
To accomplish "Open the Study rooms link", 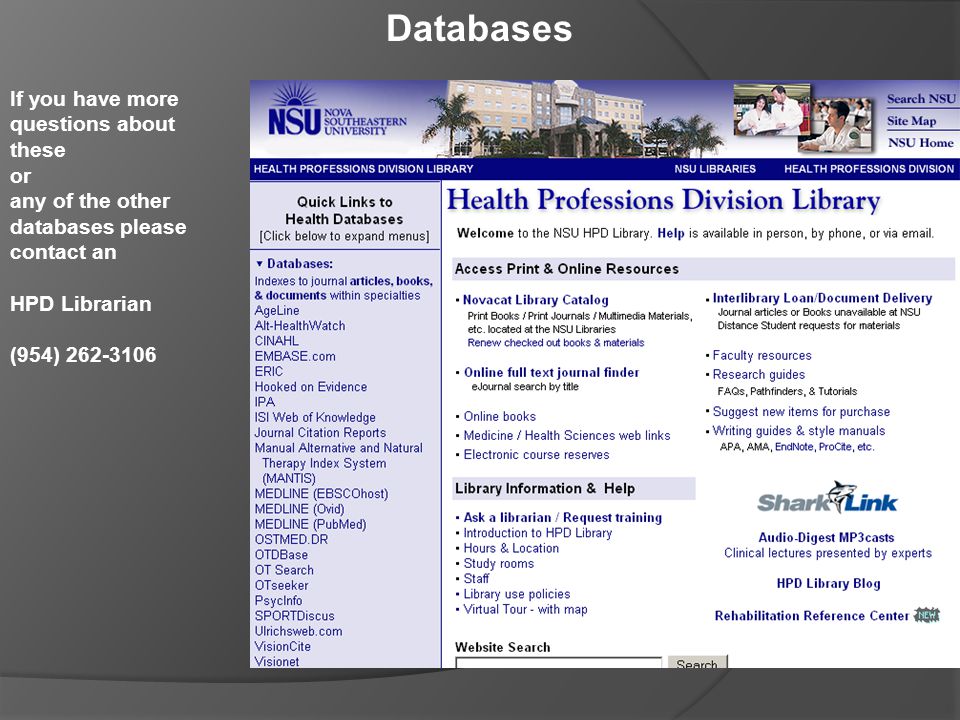I will pos(498,563).
